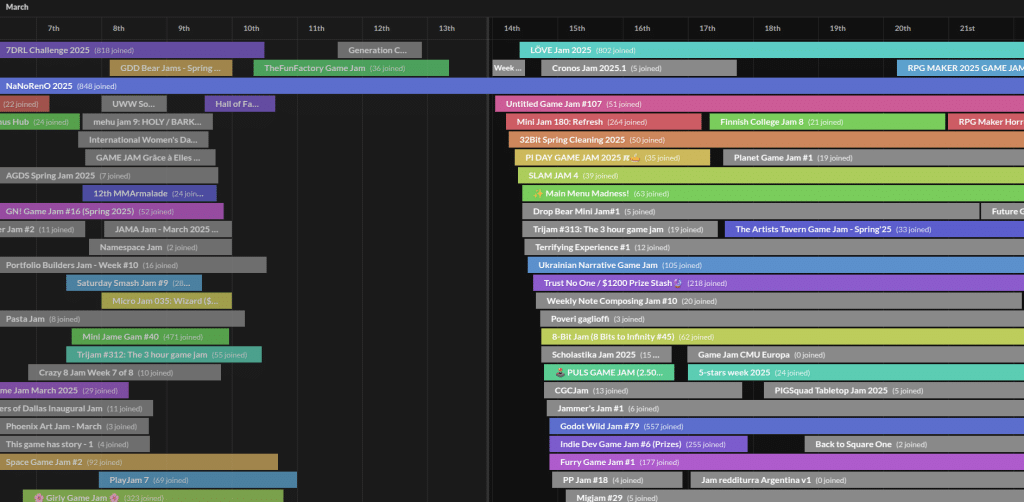The height and width of the screenshot is (502, 1024).
Task: Select Finnish College Jam 8 bar
Action: pos(827,122)
